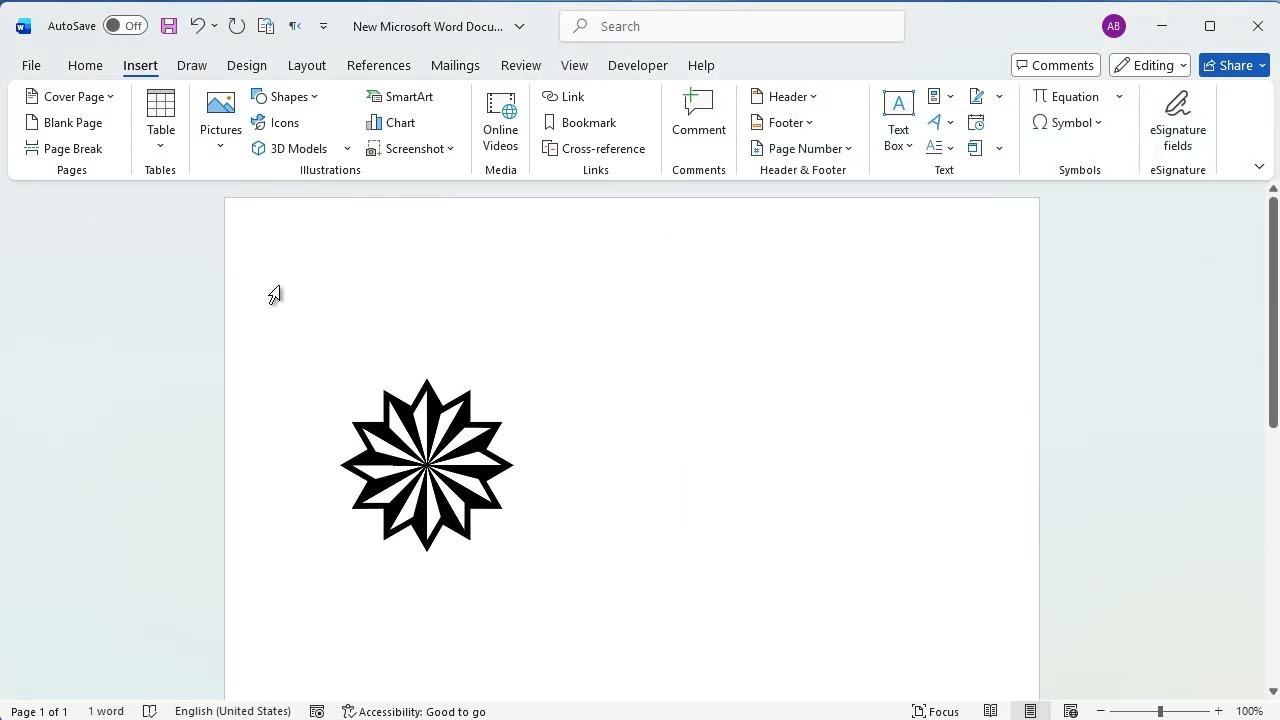
Task: Open the File menu
Action: [31, 65]
